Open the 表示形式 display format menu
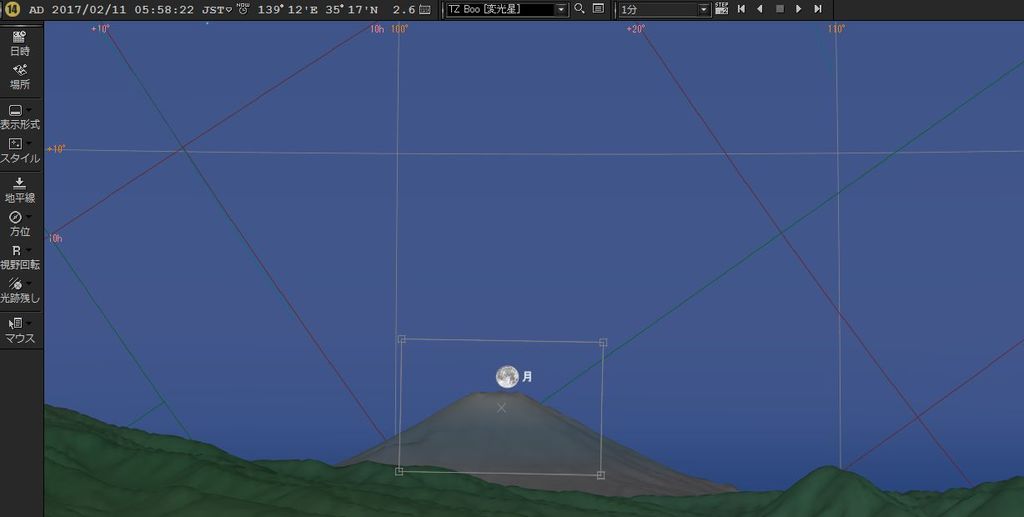 click(x=20, y=116)
